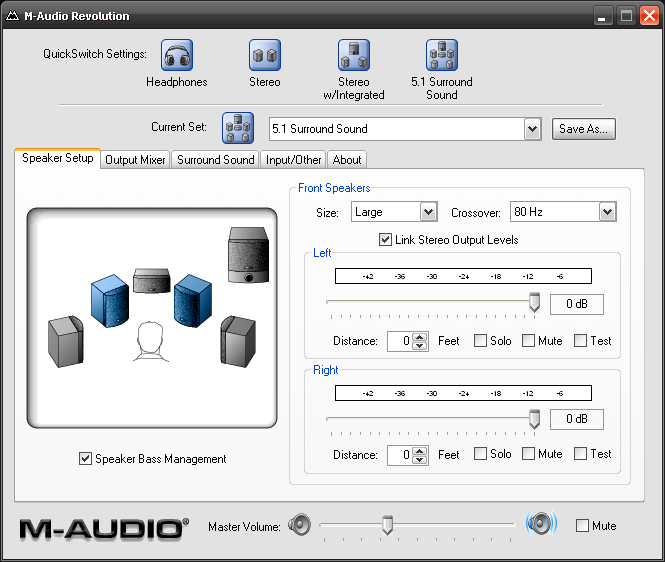
Task: Select the subwoofer in speaker diagram
Action: coord(249,255)
